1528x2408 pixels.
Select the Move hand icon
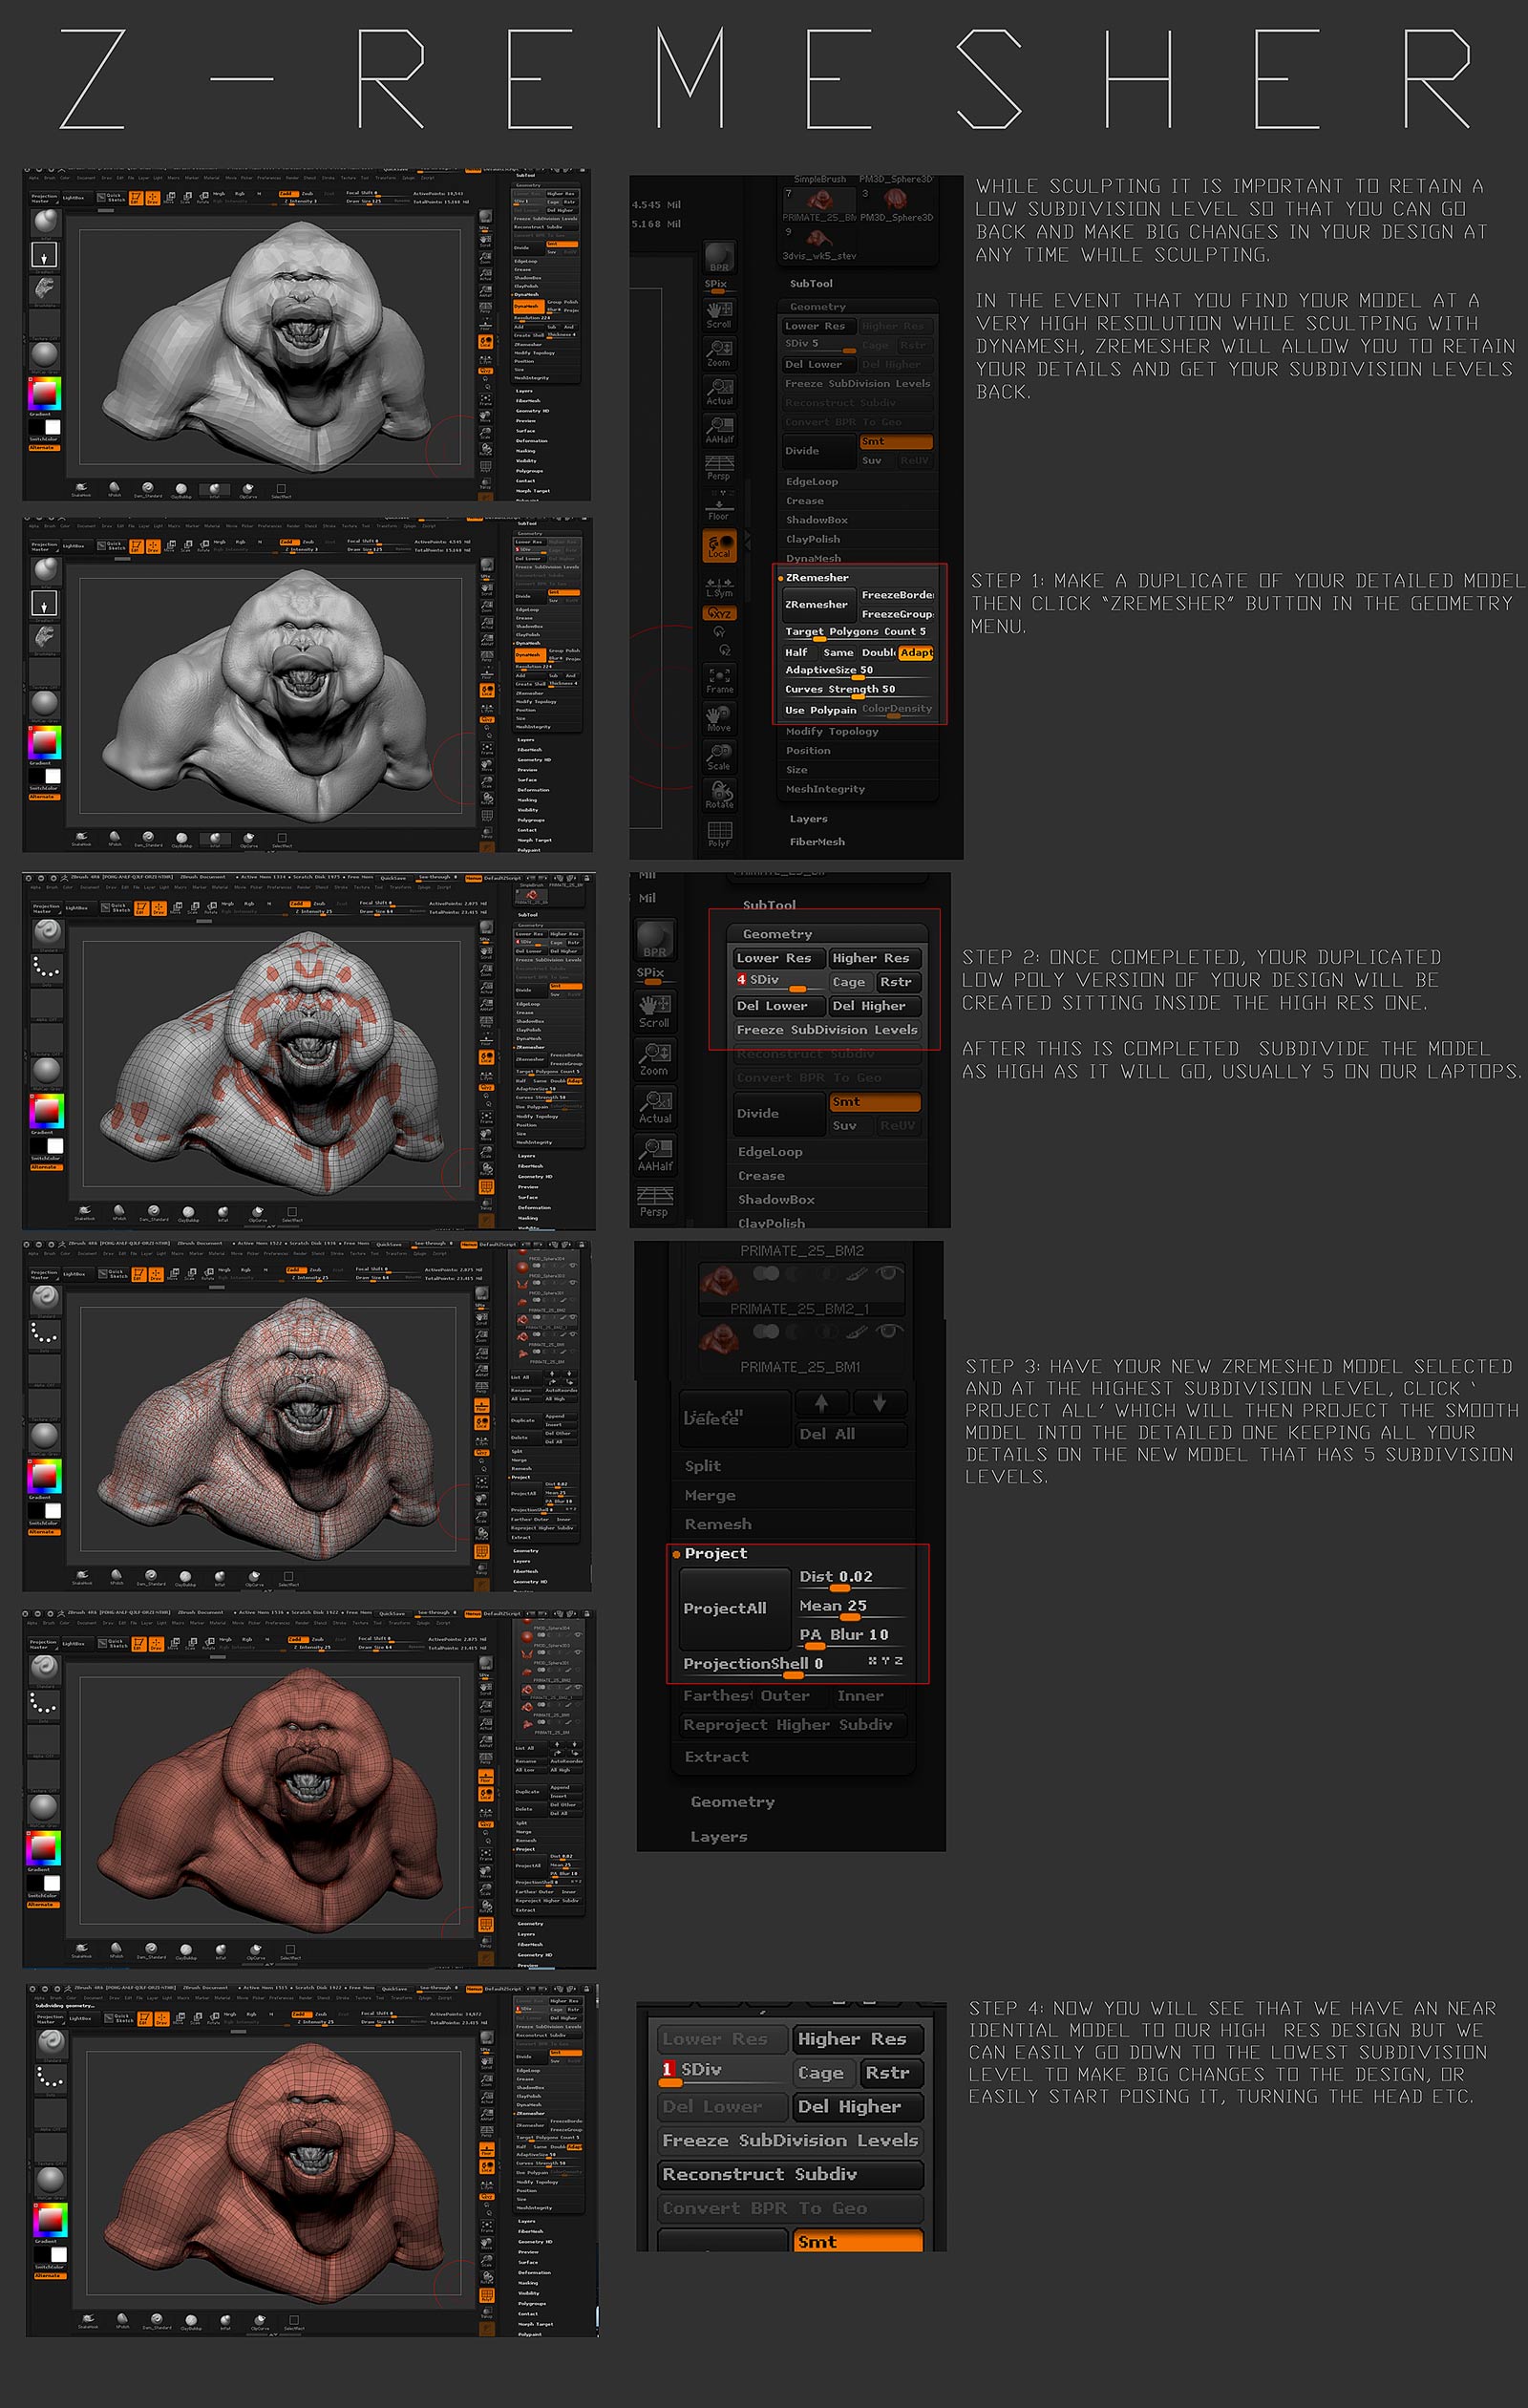pos(720,718)
